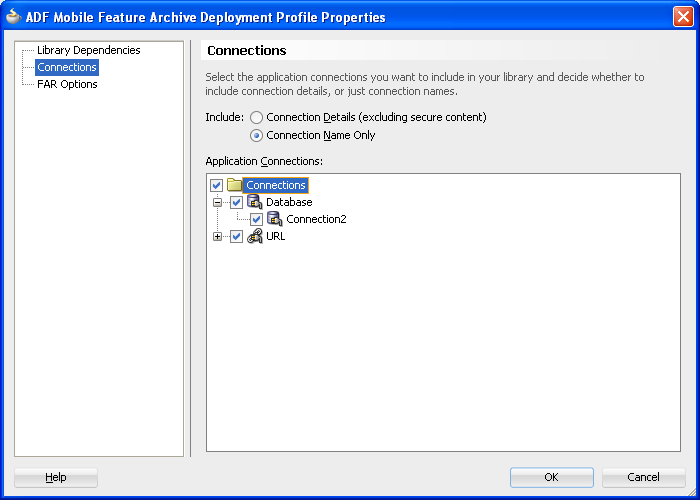The image size is (700, 500).
Task: Expand the URL tree node
Action: point(217,237)
